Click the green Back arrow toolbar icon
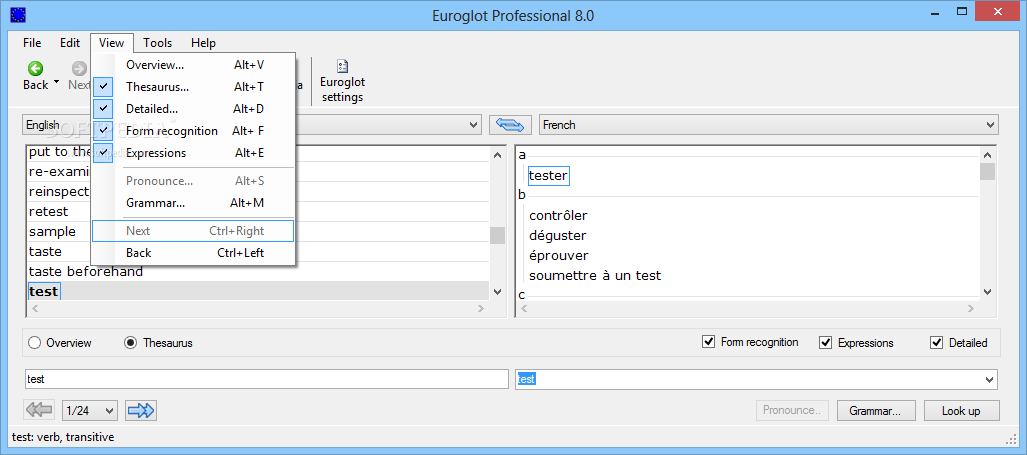This screenshot has width=1027, height=455. (x=35, y=68)
